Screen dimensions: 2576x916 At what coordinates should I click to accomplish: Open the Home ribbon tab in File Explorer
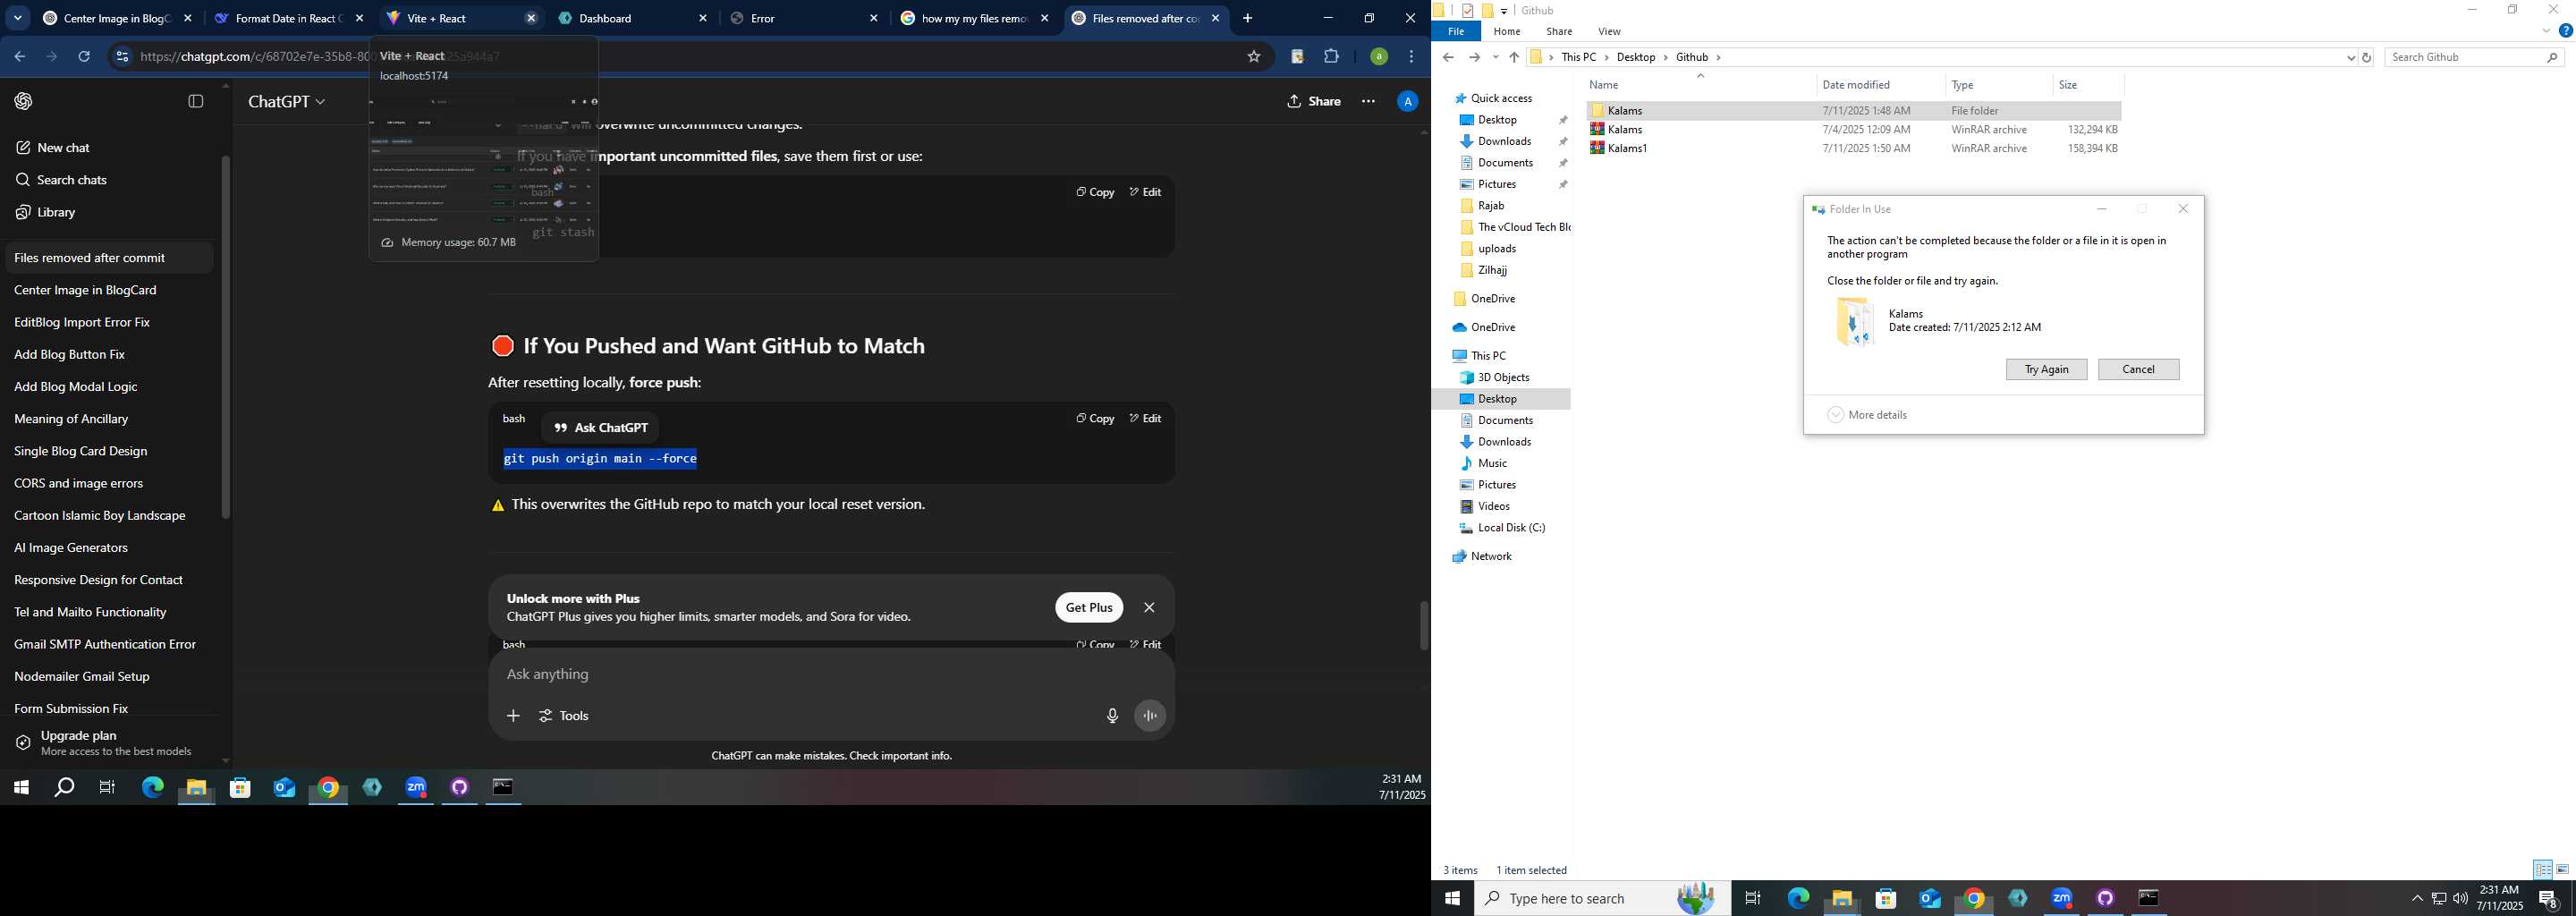pos(1507,31)
